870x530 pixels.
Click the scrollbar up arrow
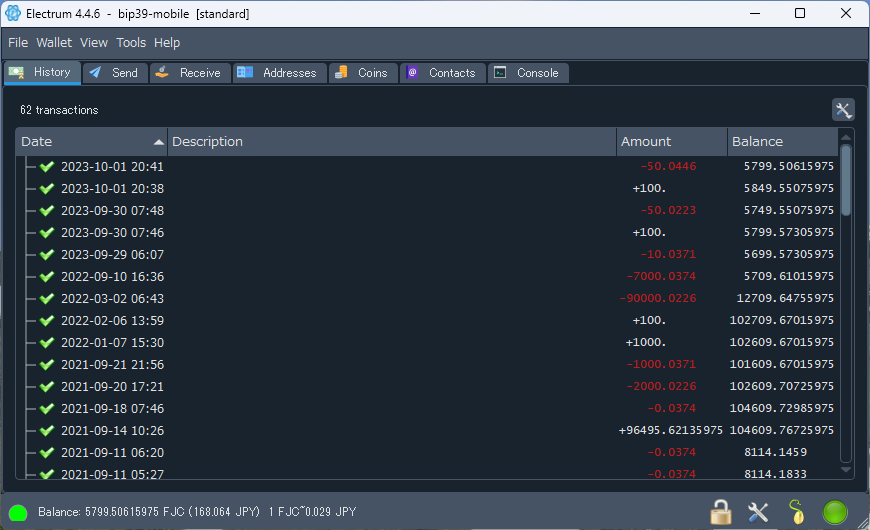pyautogui.click(x=846, y=137)
